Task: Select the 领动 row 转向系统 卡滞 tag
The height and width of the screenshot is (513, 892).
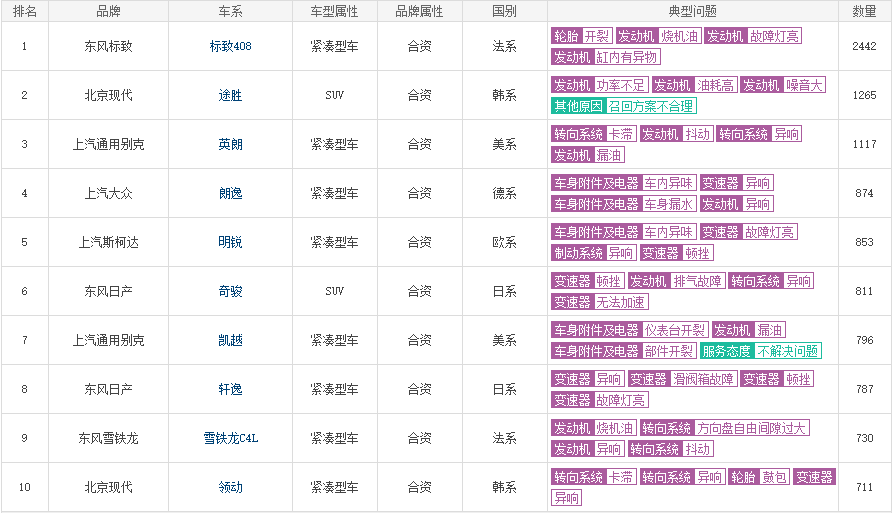Action: click(x=594, y=476)
